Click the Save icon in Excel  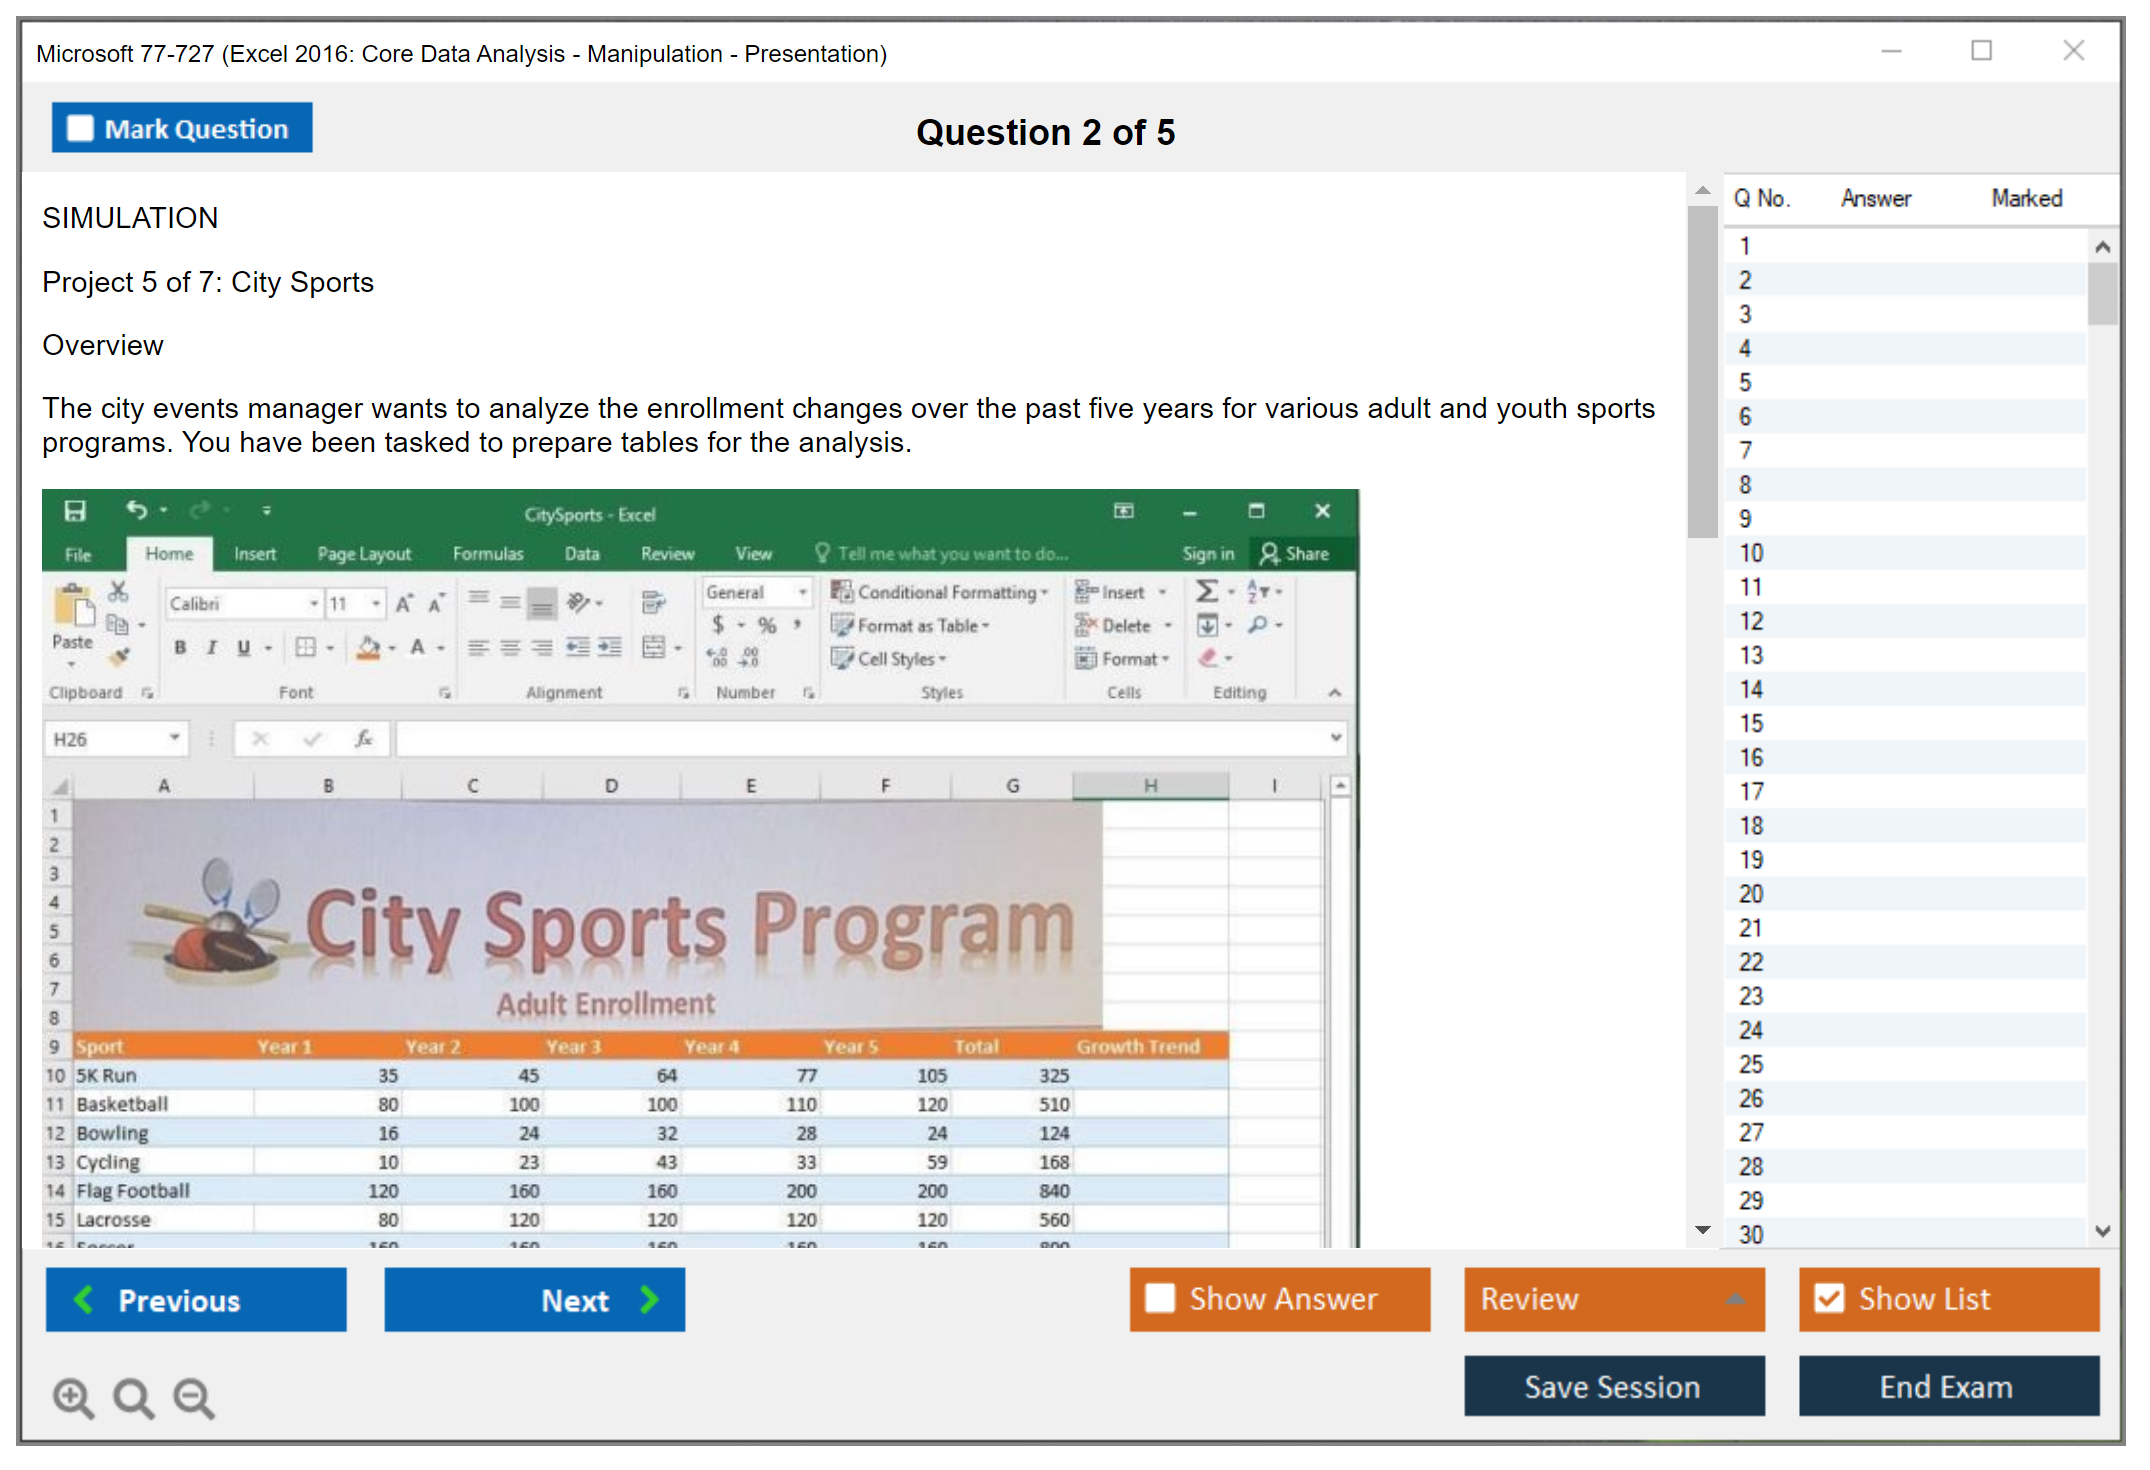(75, 511)
